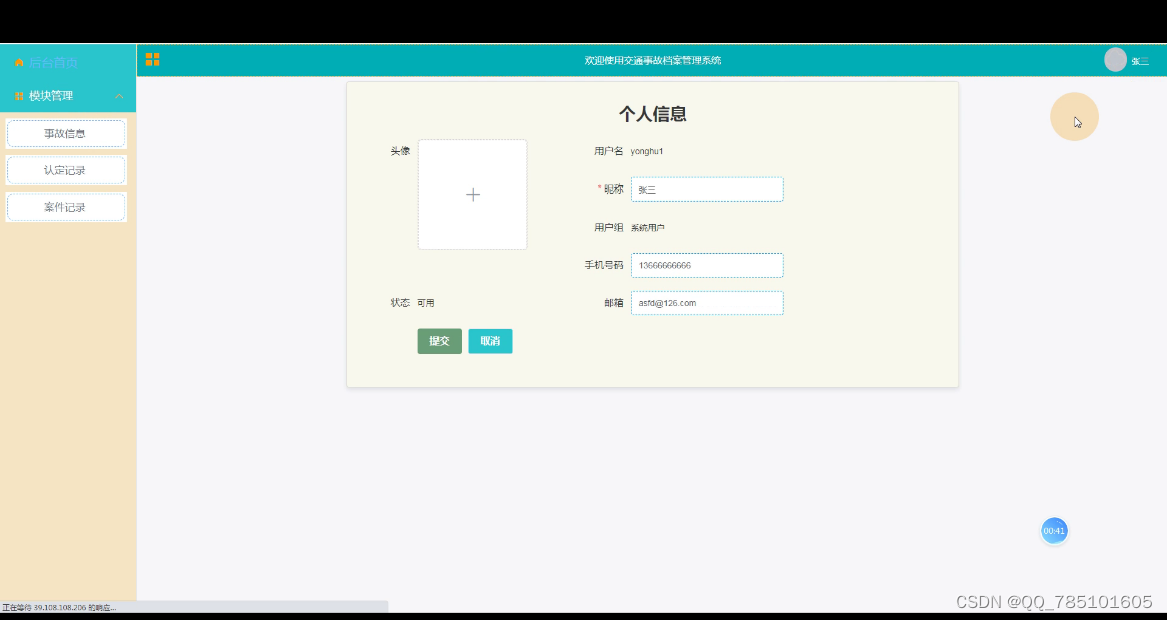The image size is (1167, 620).
Task: Focus the 邮箱 email input field
Action: tap(707, 303)
